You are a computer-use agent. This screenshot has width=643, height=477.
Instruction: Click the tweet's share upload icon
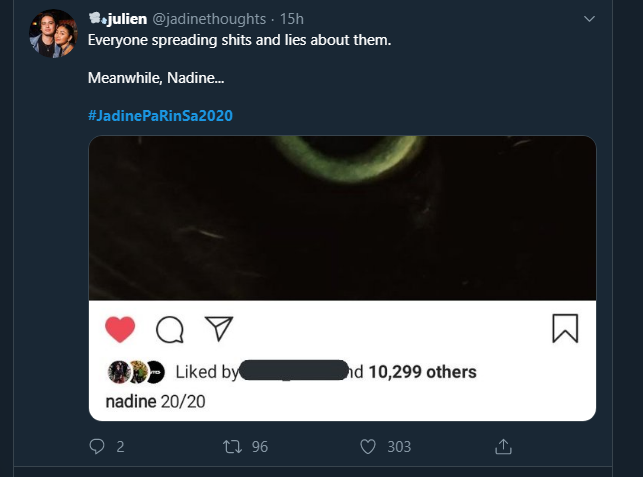pos(504,447)
